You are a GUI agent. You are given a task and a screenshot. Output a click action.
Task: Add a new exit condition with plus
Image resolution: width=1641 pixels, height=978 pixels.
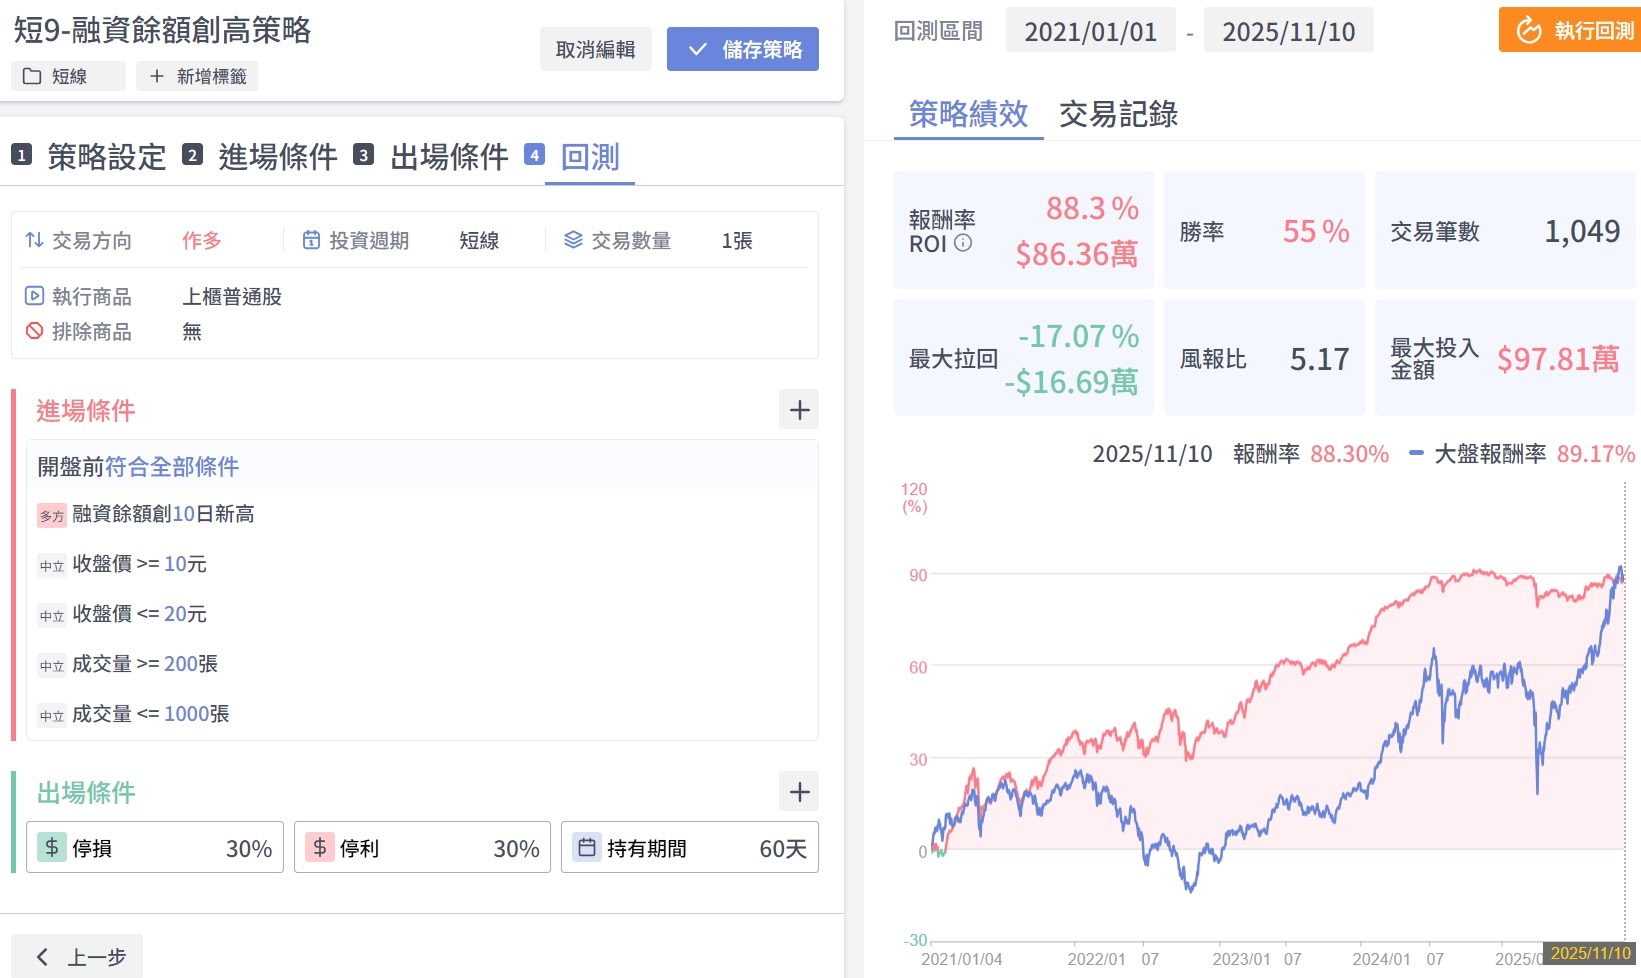(799, 792)
